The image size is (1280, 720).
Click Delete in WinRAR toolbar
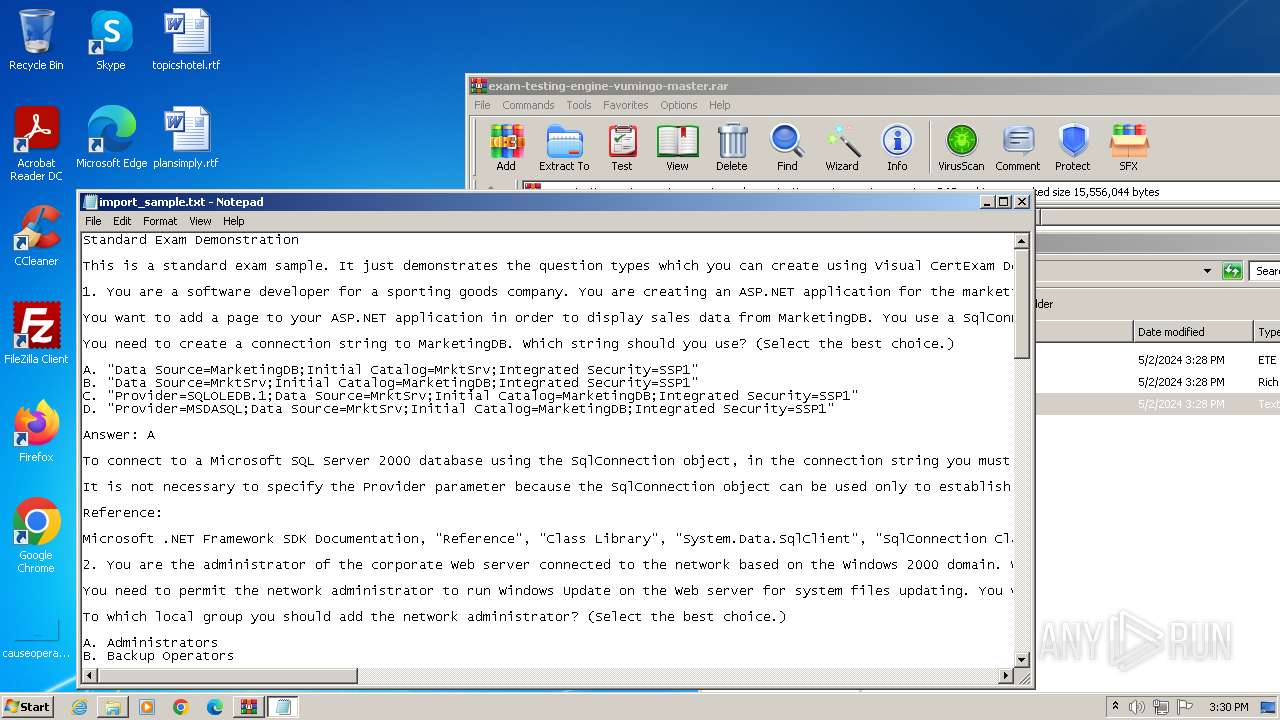click(731, 148)
